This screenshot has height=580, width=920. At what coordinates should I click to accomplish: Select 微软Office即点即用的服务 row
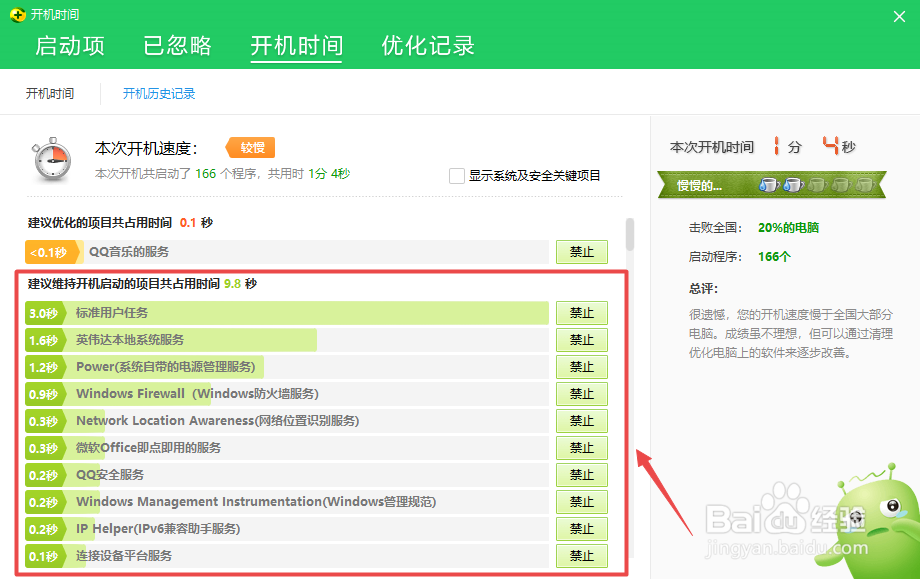(287, 447)
